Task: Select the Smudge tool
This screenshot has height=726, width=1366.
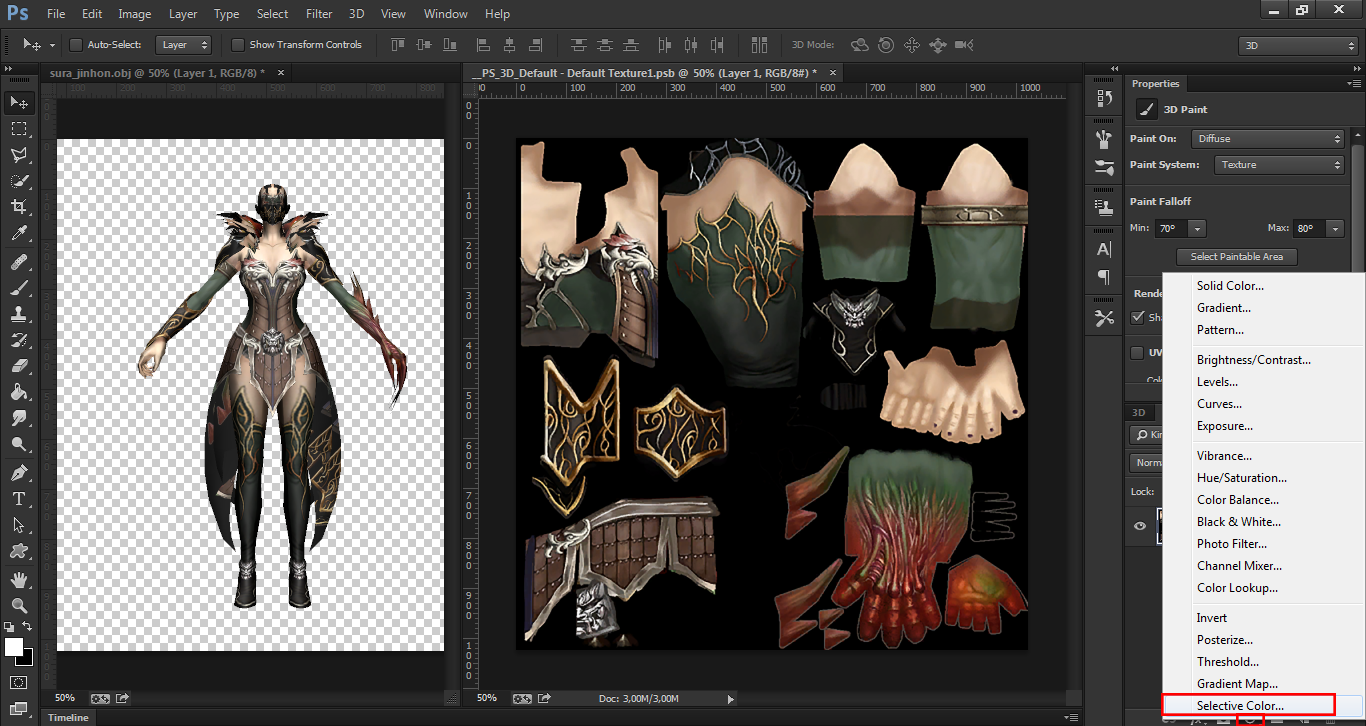Action: (x=19, y=419)
